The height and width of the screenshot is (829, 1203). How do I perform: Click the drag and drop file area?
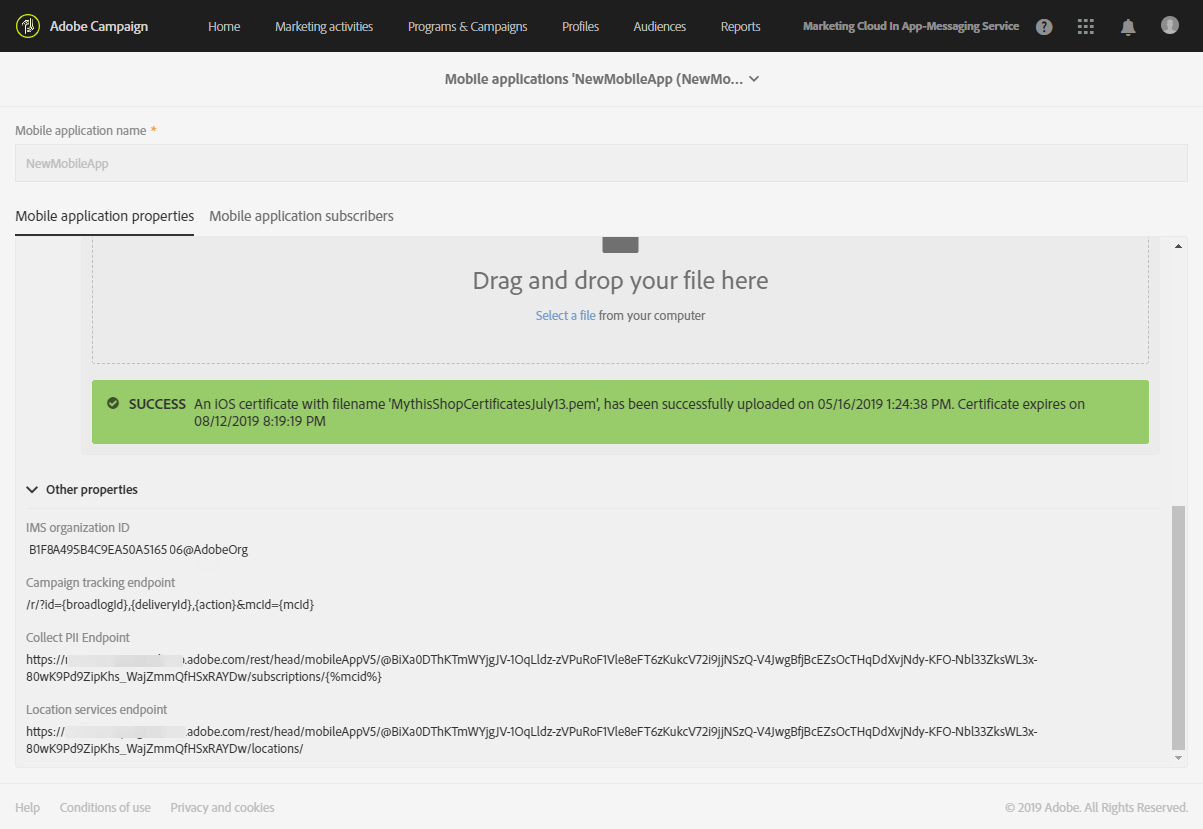click(620, 300)
